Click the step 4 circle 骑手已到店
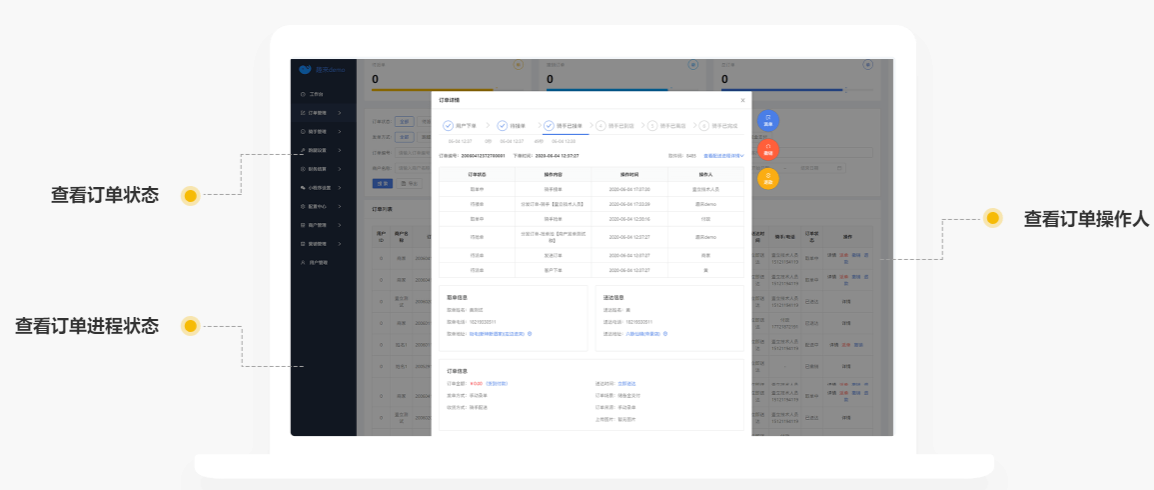 (x=601, y=126)
